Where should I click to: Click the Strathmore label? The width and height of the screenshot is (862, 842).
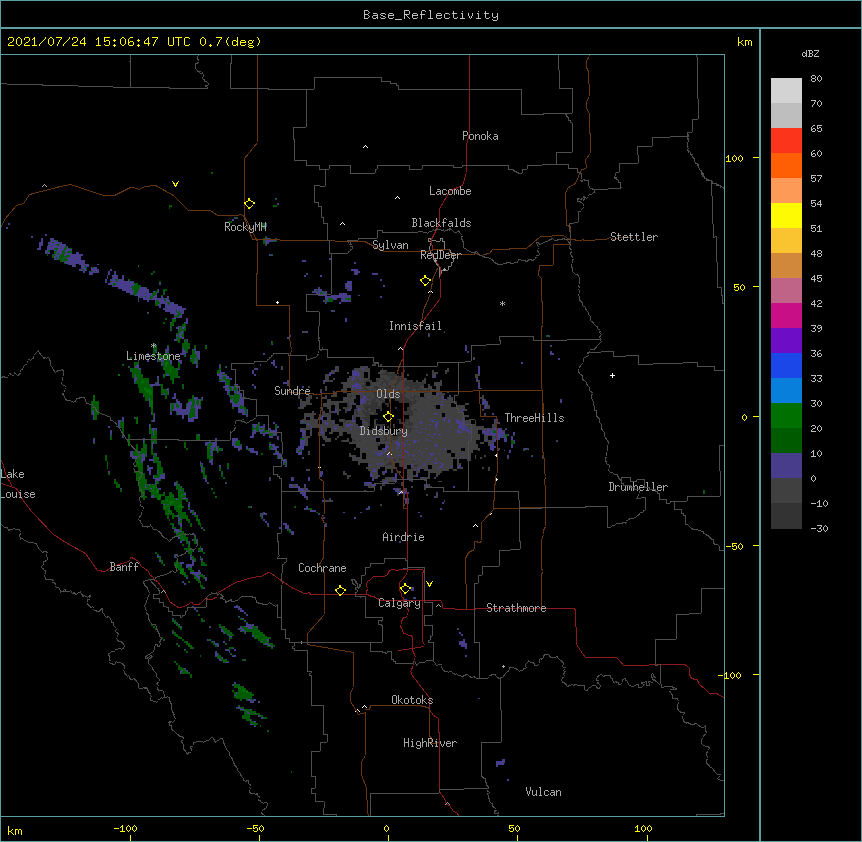pyautogui.click(x=516, y=608)
